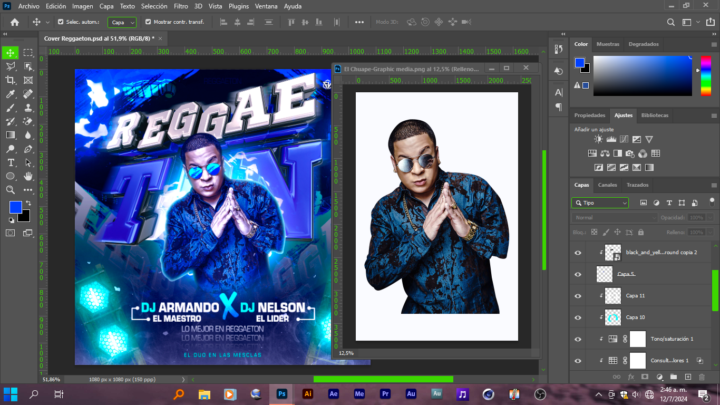Open Move tool preset dropdown arrow
This screenshot has height=405, width=720.
47,22
